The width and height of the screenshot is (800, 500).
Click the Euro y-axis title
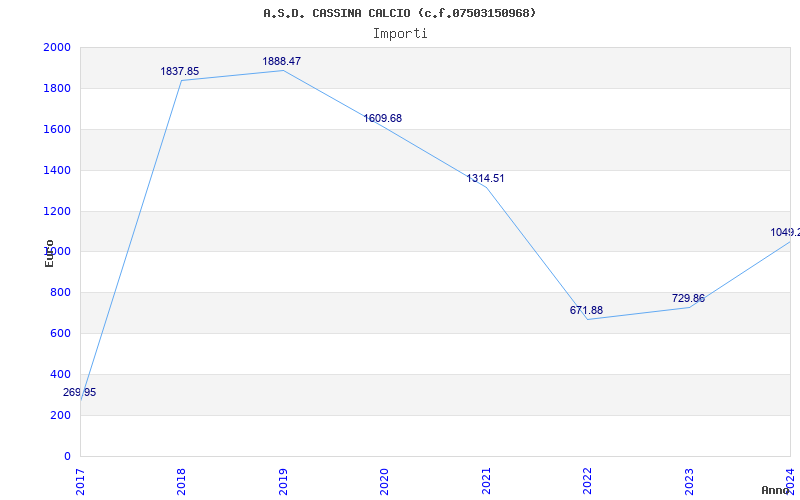point(49,254)
